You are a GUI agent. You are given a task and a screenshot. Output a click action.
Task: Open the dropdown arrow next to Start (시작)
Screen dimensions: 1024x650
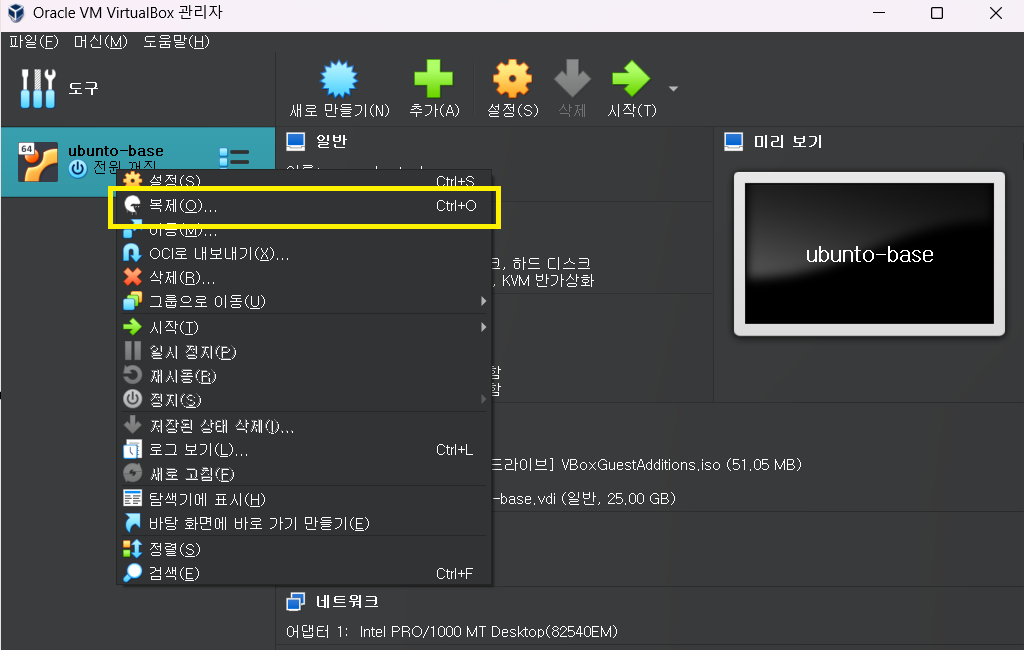click(x=673, y=88)
